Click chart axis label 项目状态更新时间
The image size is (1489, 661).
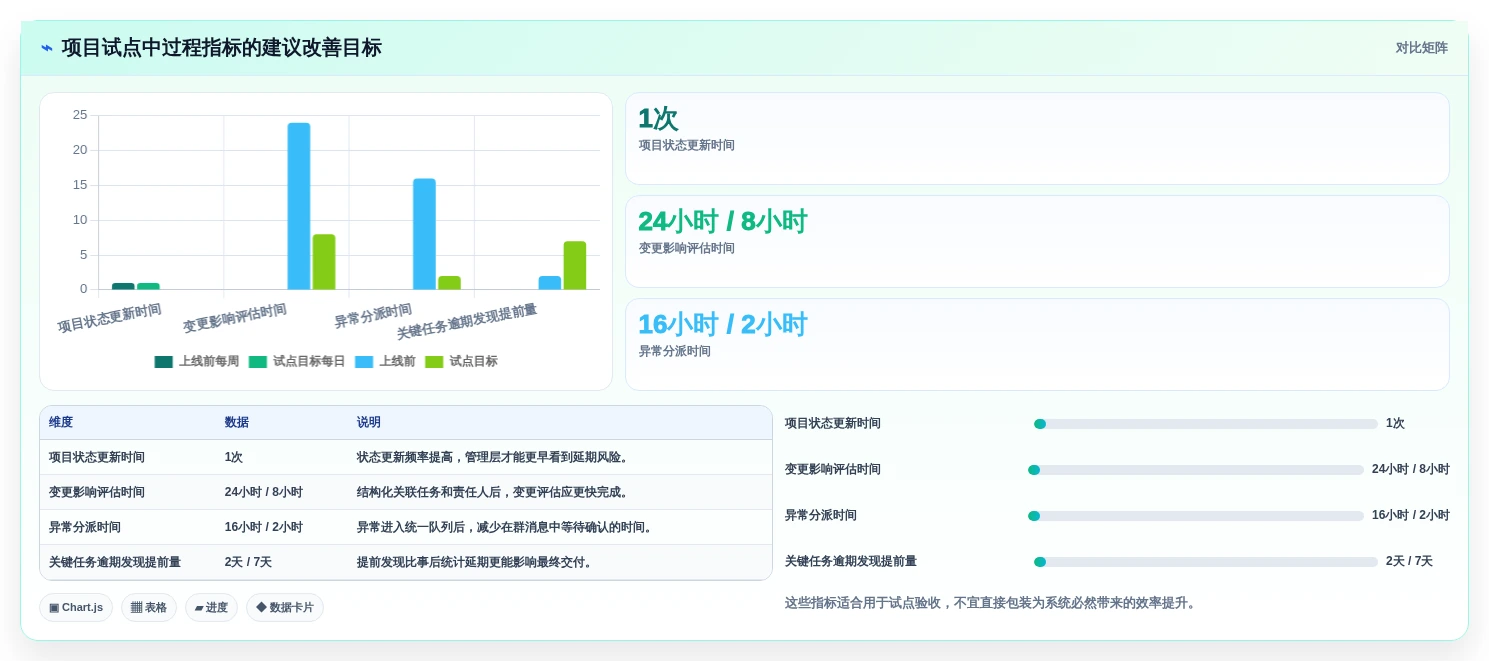(109, 318)
